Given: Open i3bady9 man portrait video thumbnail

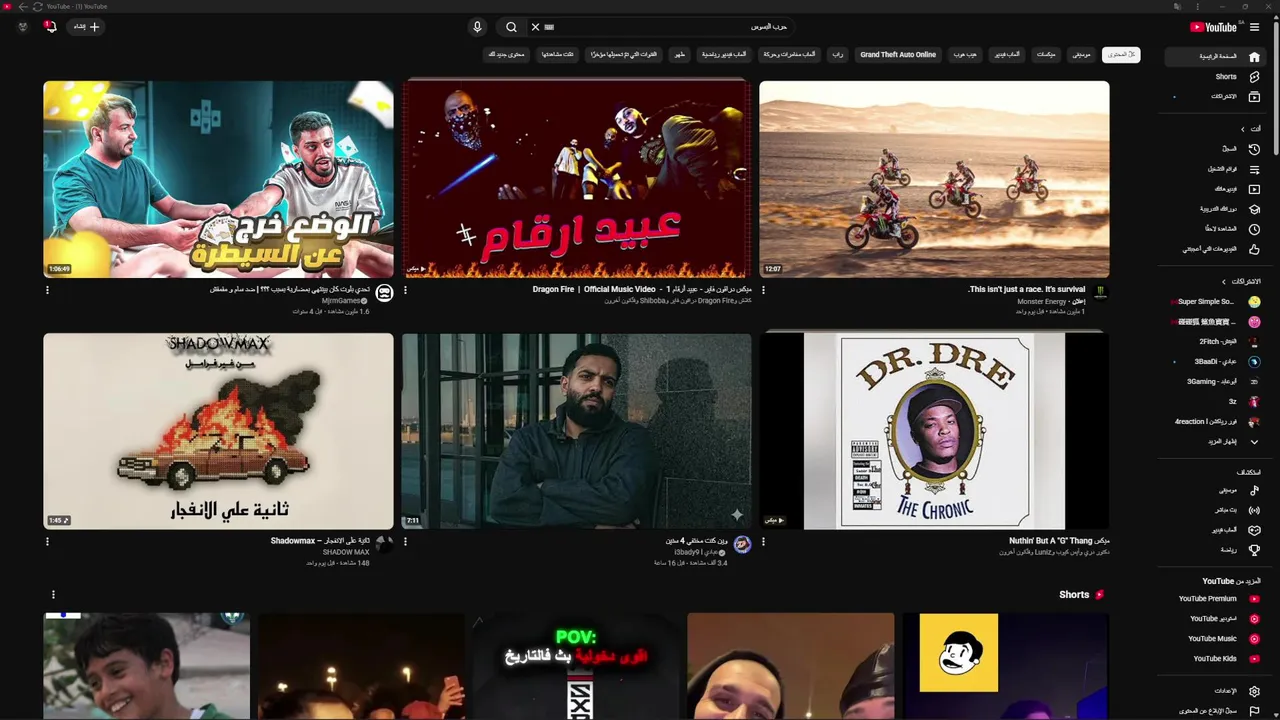Looking at the screenshot, I should [x=576, y=431].
